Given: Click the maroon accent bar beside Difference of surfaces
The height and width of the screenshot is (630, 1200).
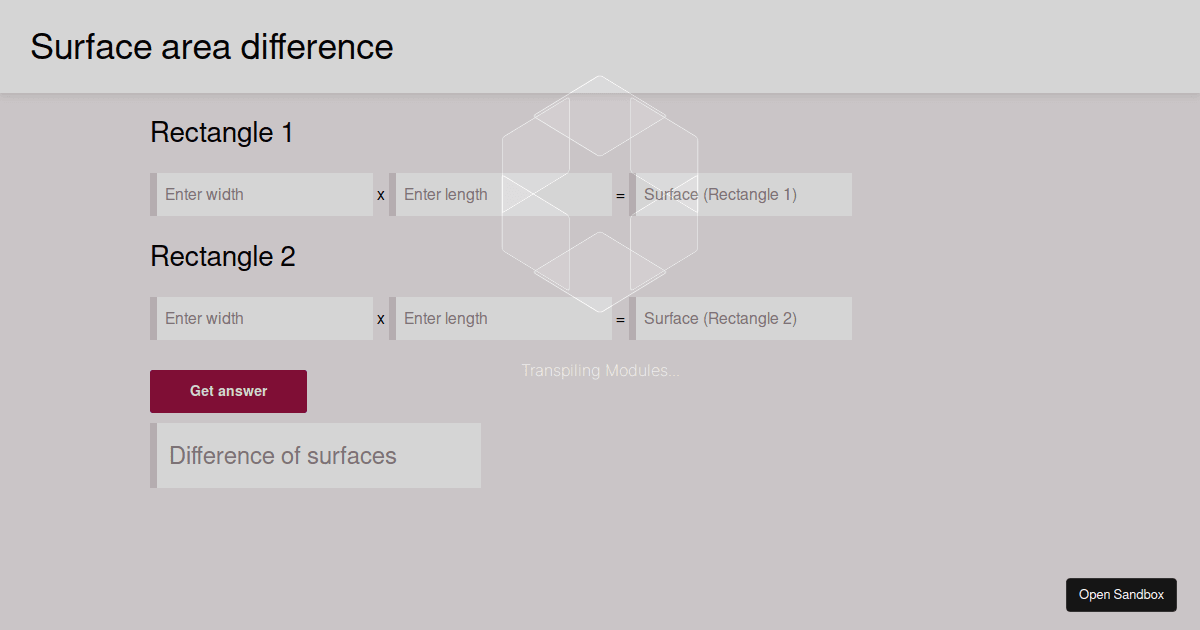Looking at the screenshot, I should pyautogui.click(x=152, y=455).
